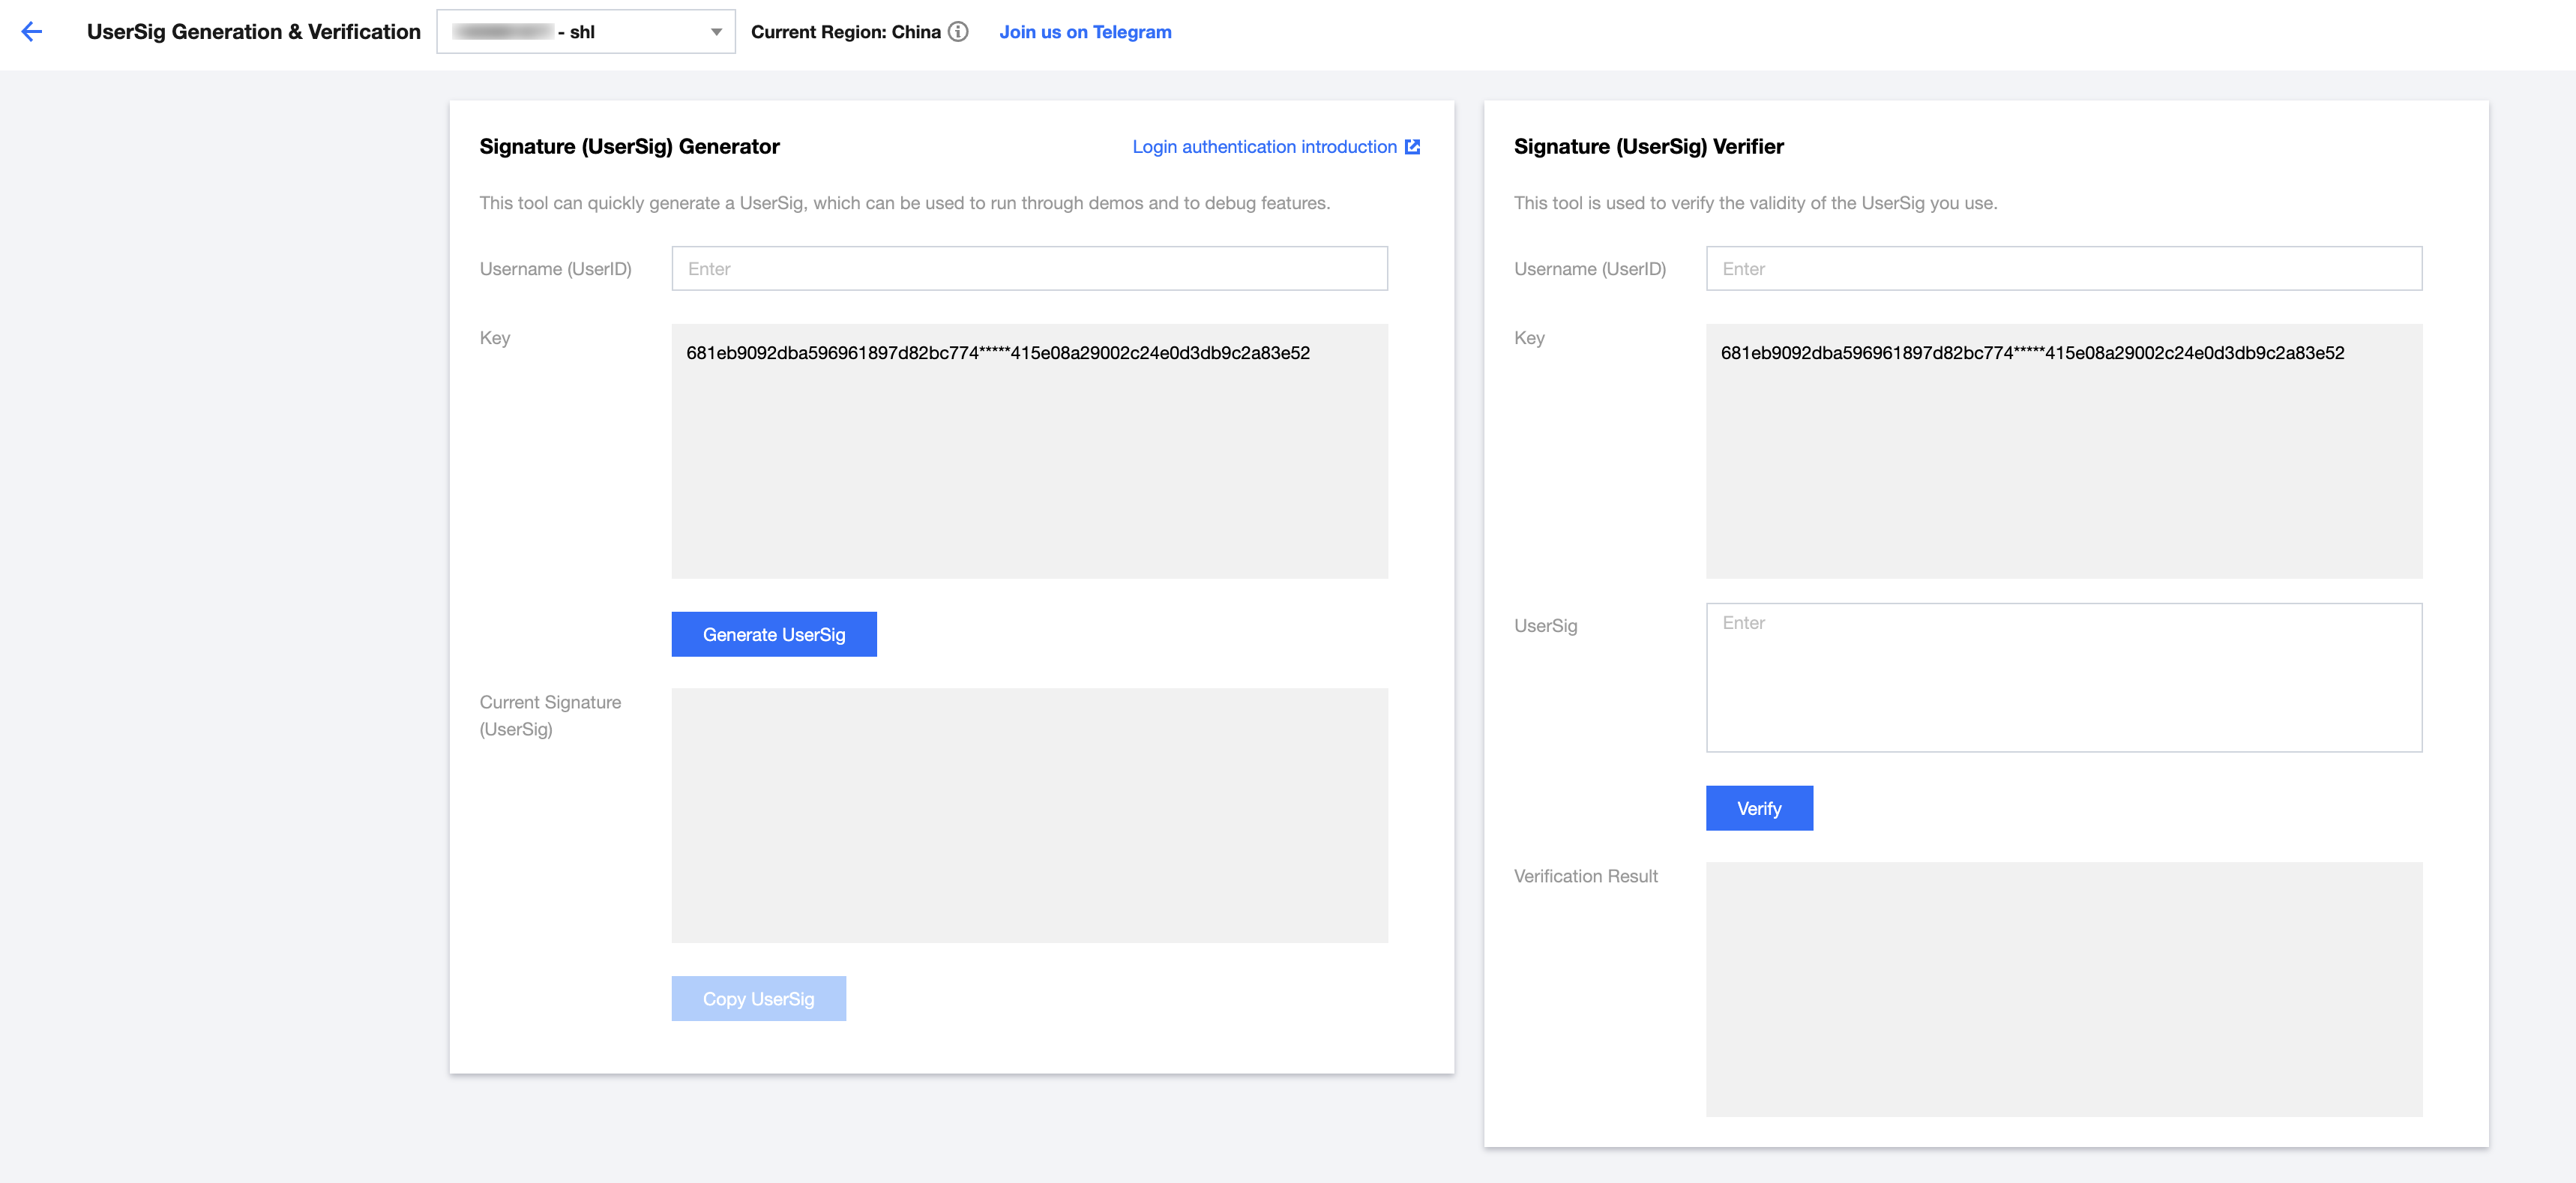The width and height of the screenshot is (2576, 1183).
Task: Click the Current Signature output area
Action: coord(1029,815)
